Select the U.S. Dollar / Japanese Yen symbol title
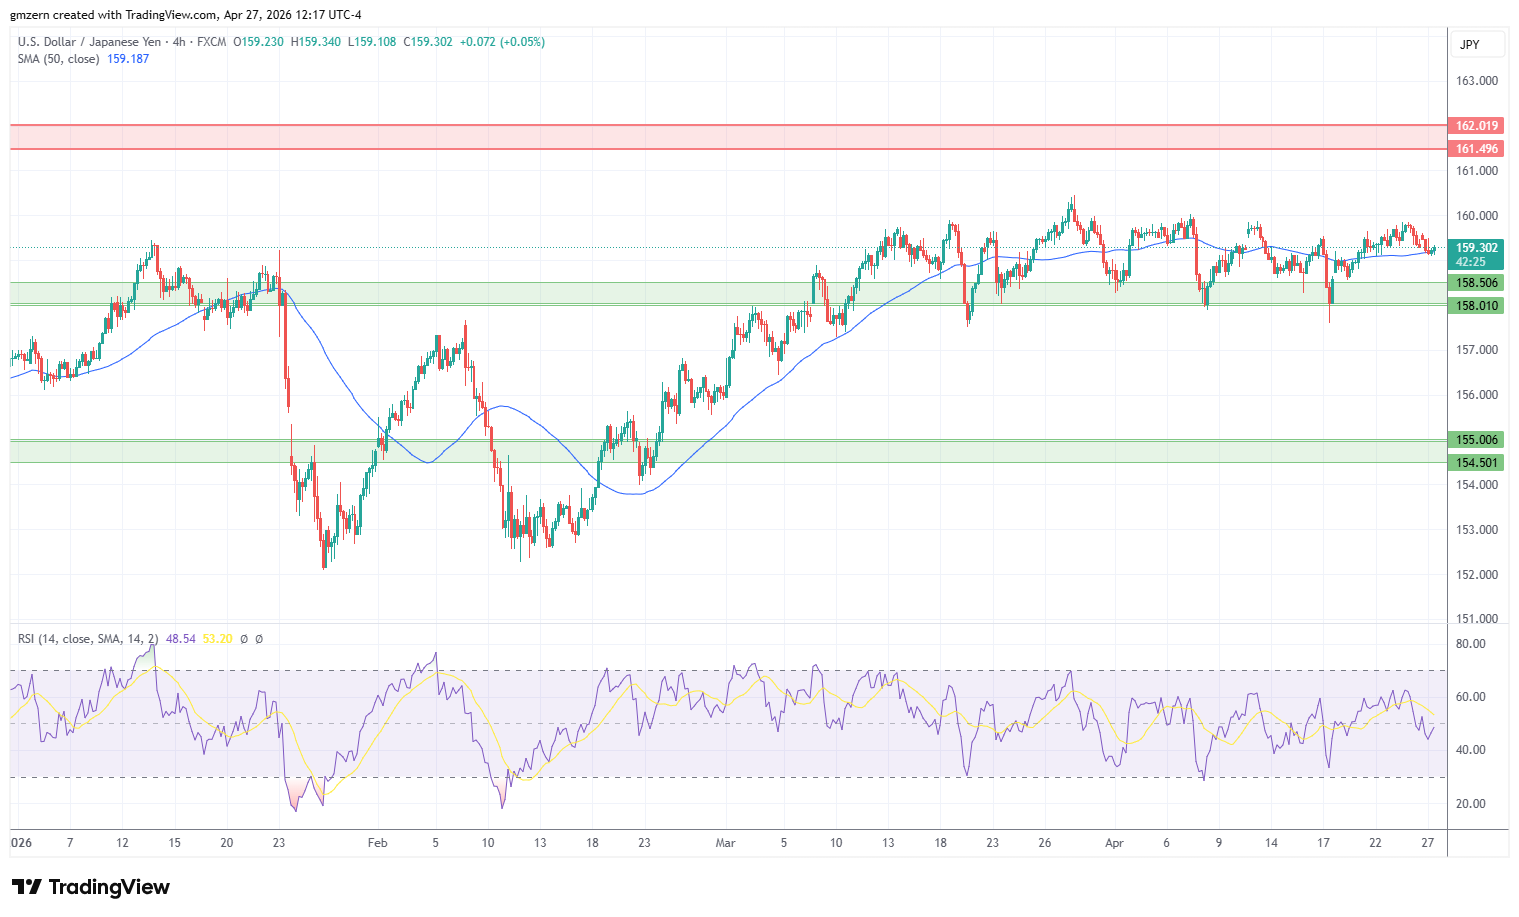 point(89,42)
